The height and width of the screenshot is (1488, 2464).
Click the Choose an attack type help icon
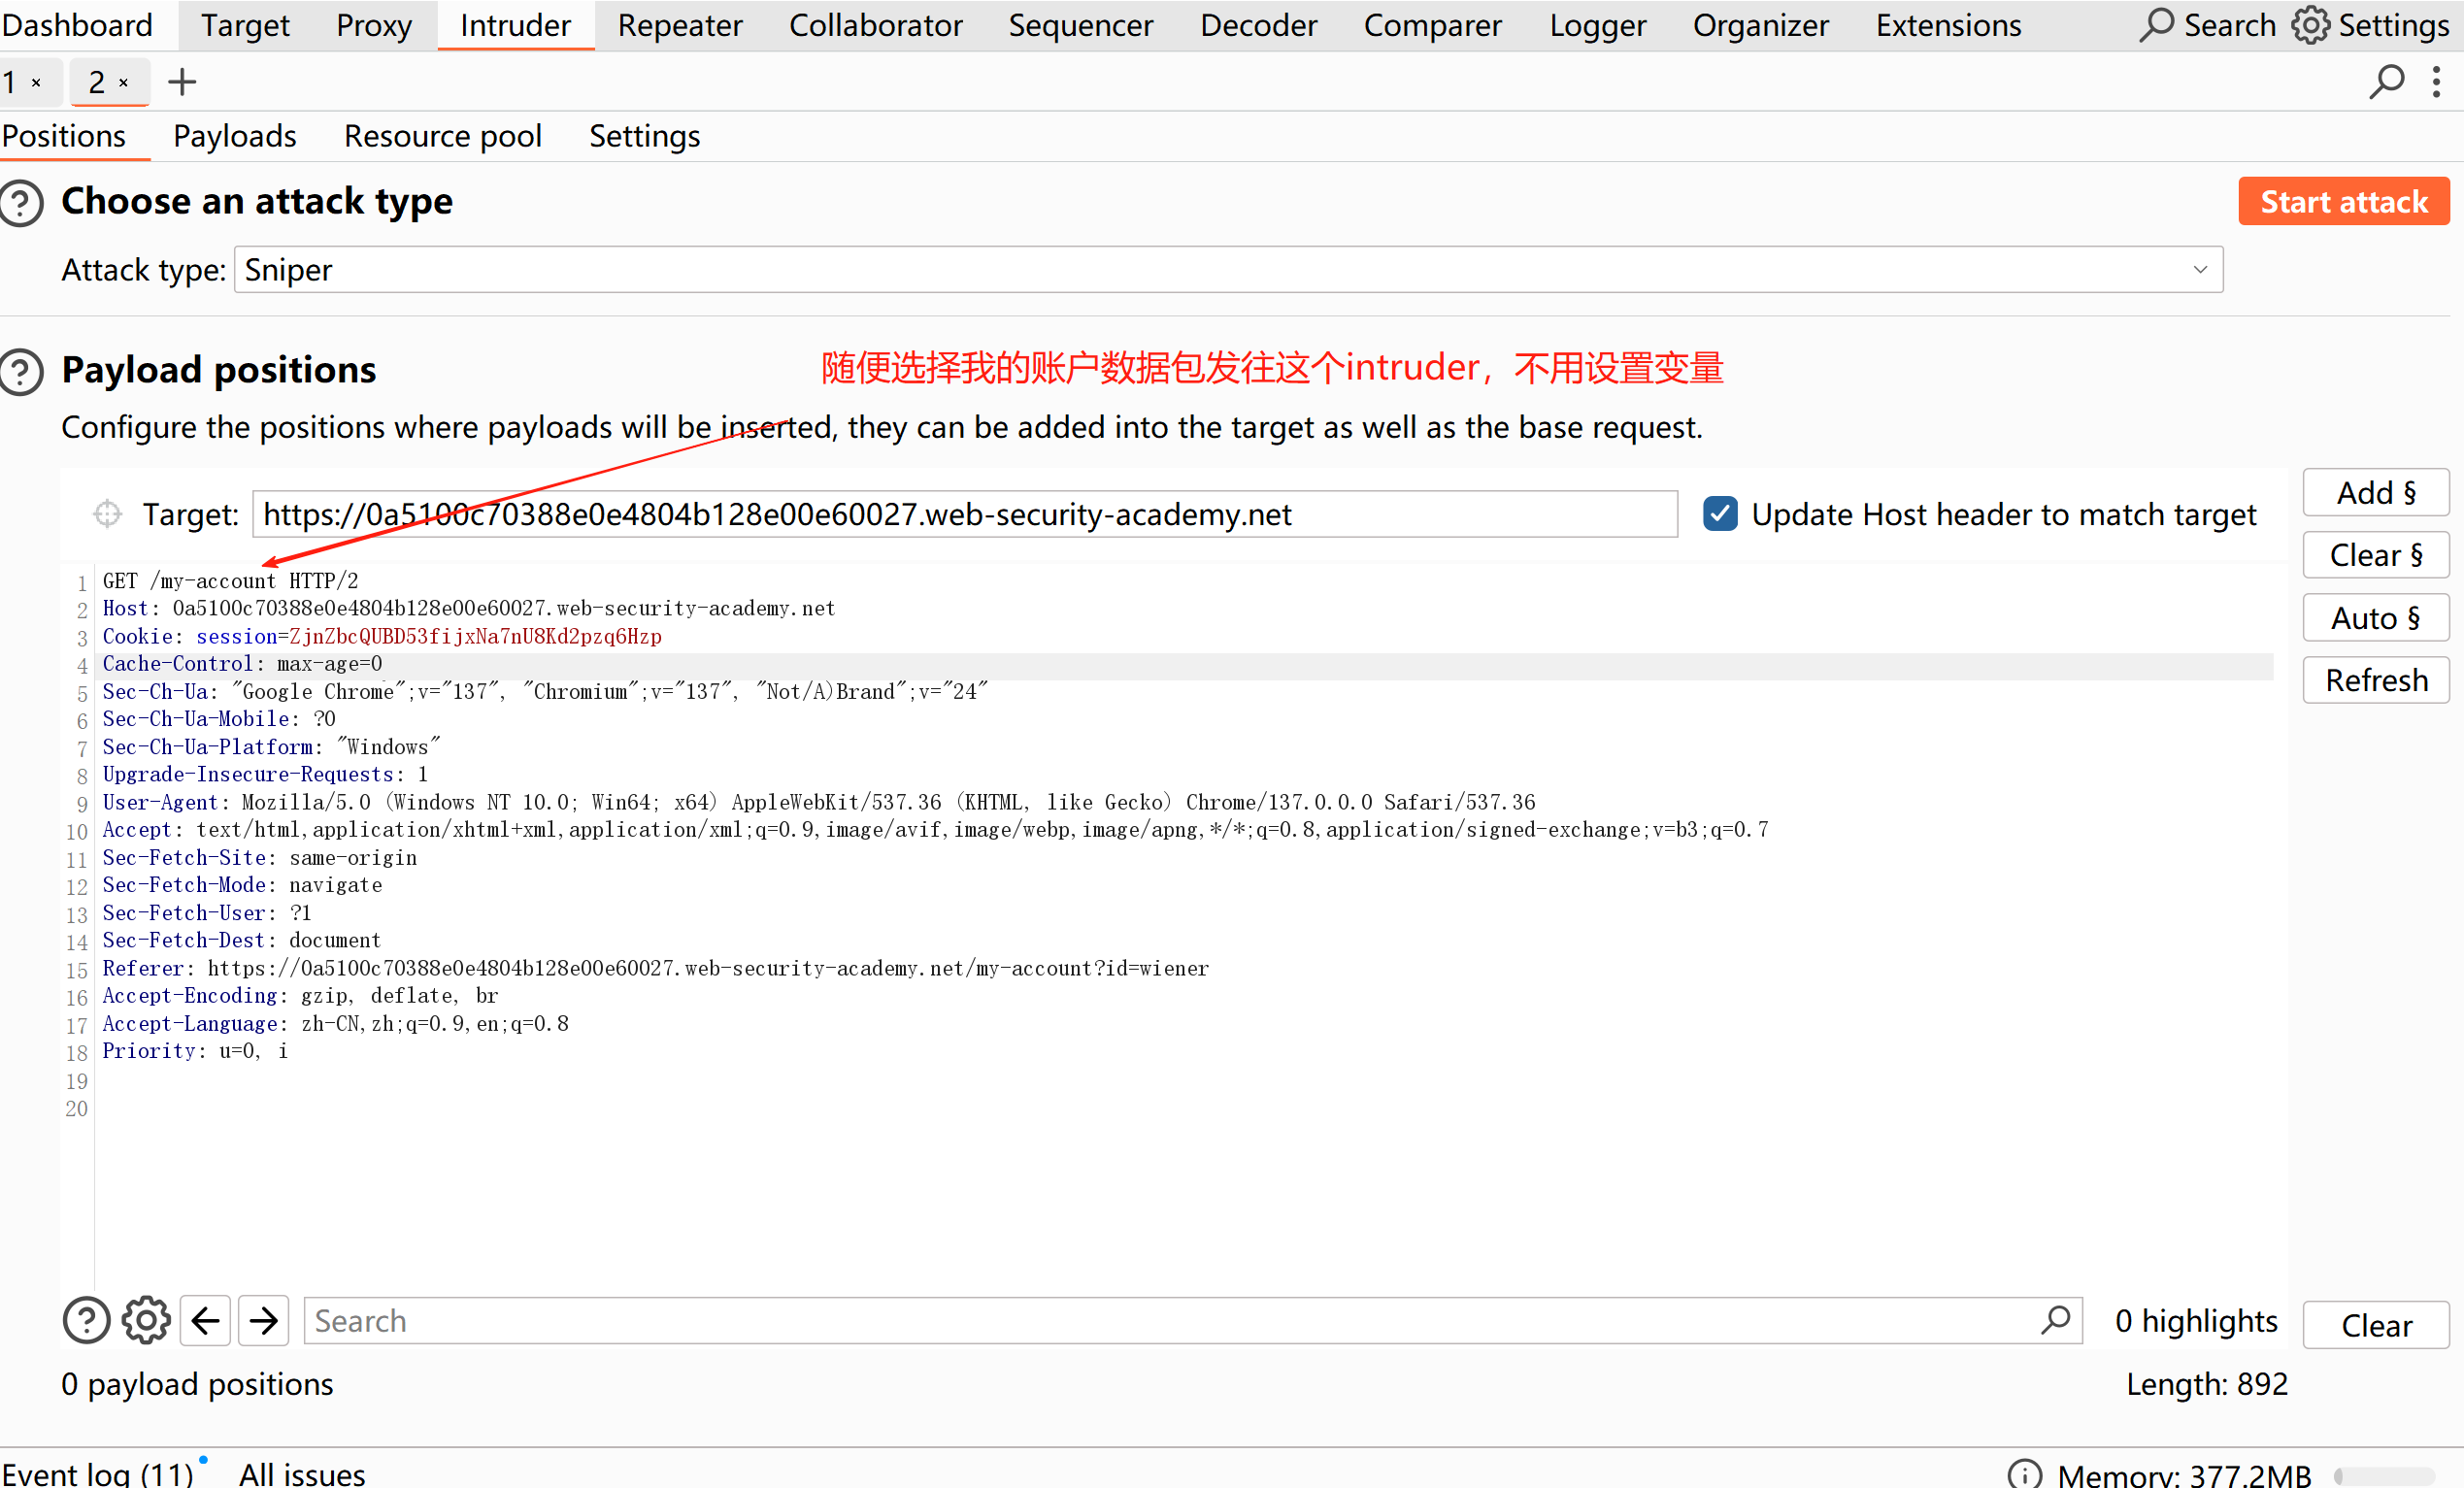pos(21,203)
